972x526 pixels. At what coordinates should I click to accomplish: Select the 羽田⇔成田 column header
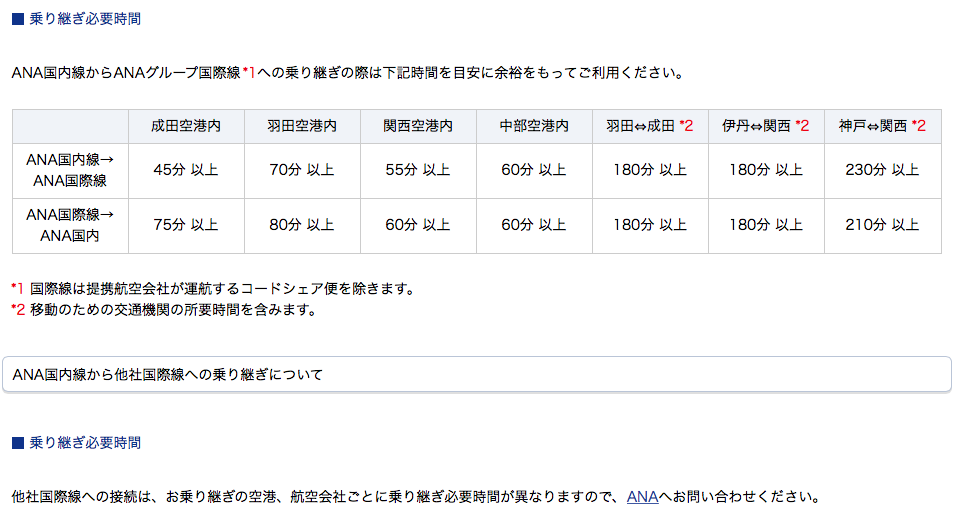650,126
